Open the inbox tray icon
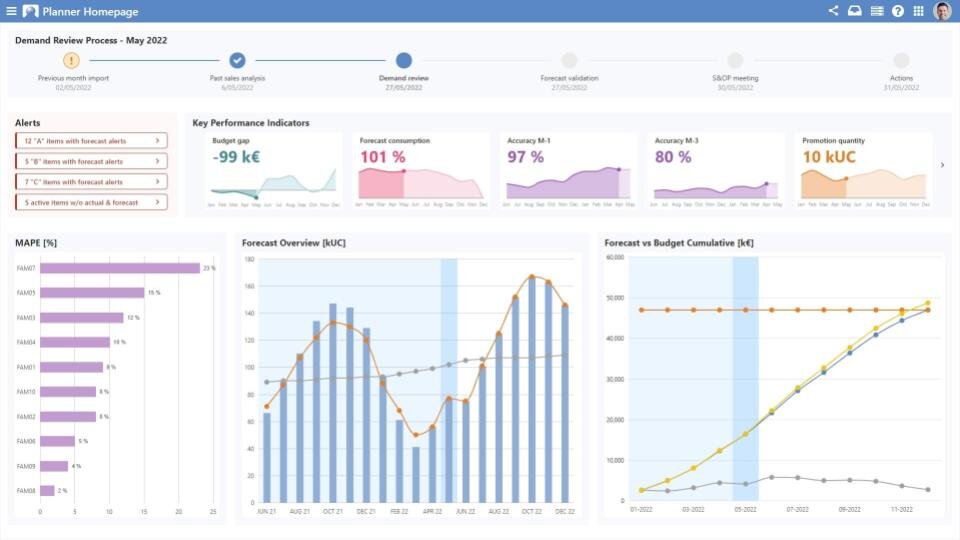960x540 pixels. (x=855, y=11)
